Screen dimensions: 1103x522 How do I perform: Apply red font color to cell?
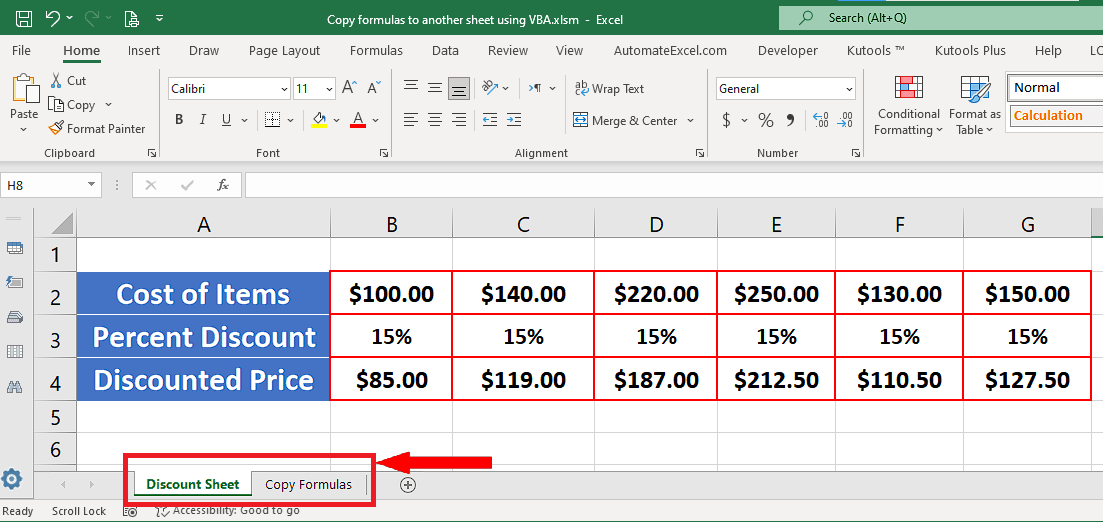click(358, 120)
